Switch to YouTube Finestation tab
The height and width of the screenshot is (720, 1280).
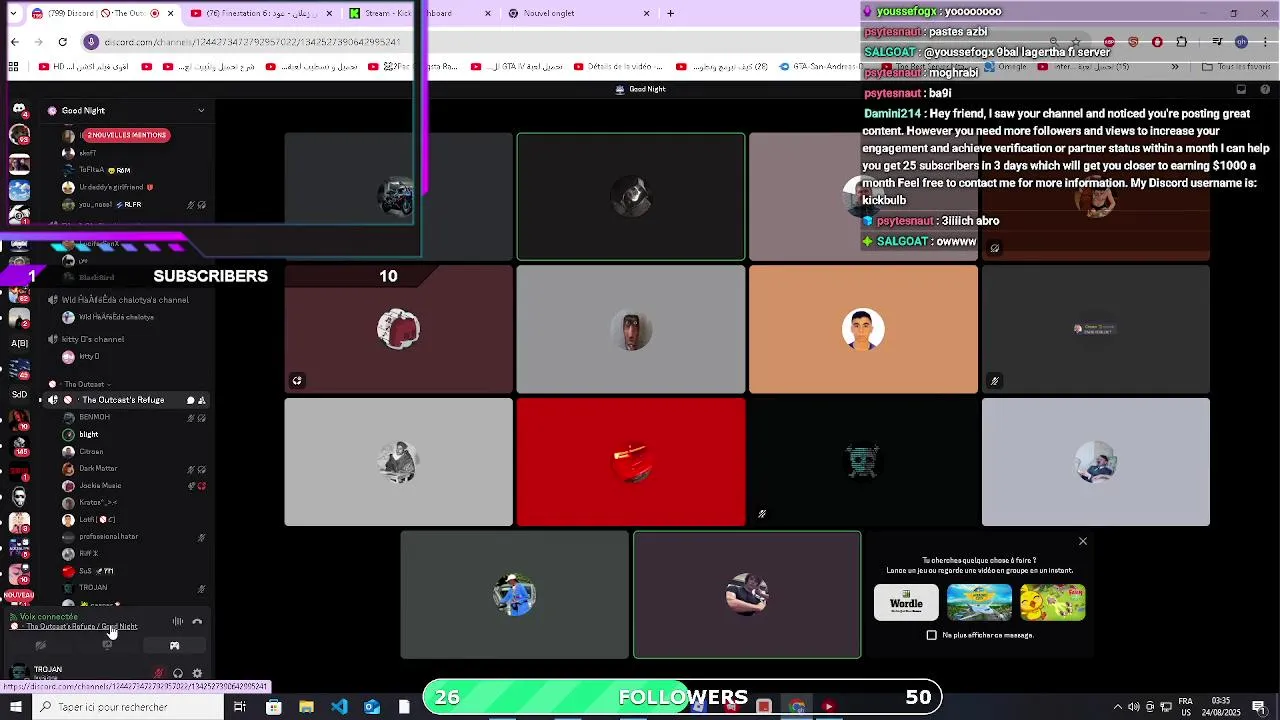click(x=262, y=13)
